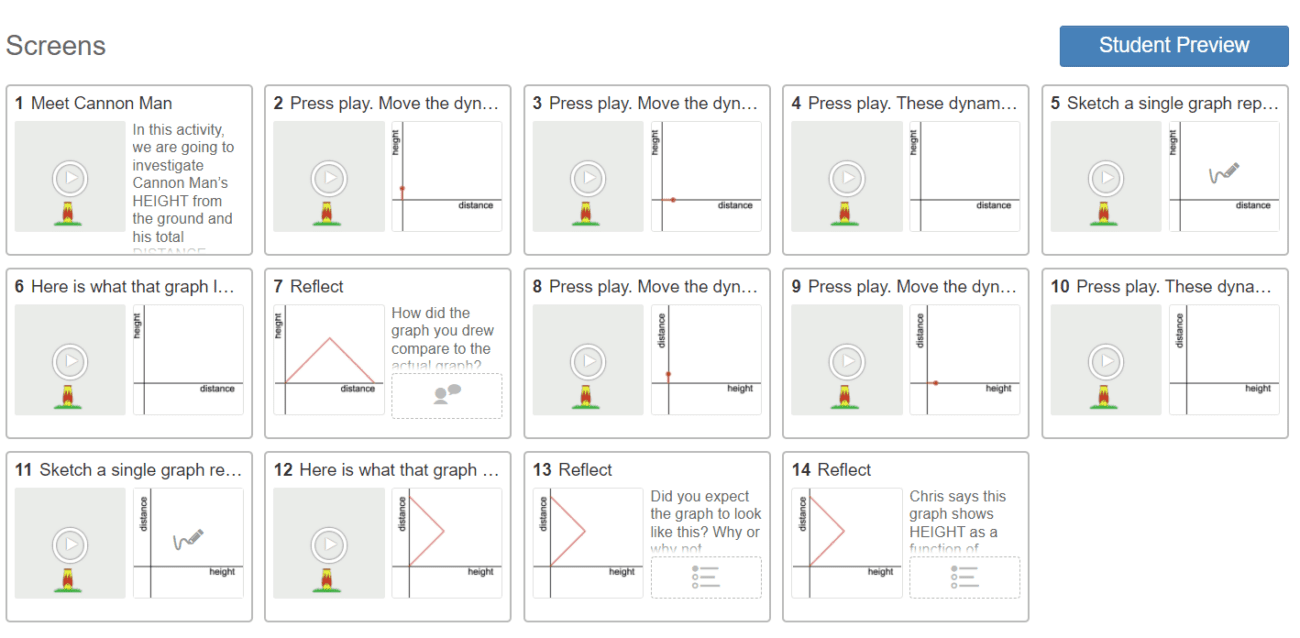Play the video preview on screen 9

pos(846,360)
